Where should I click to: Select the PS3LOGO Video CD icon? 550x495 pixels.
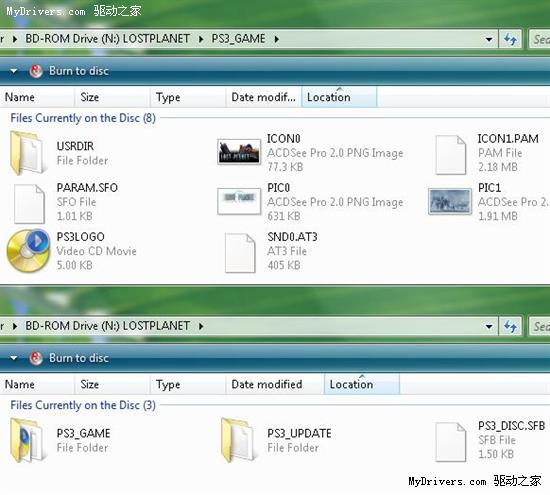(x=28, y=251)
